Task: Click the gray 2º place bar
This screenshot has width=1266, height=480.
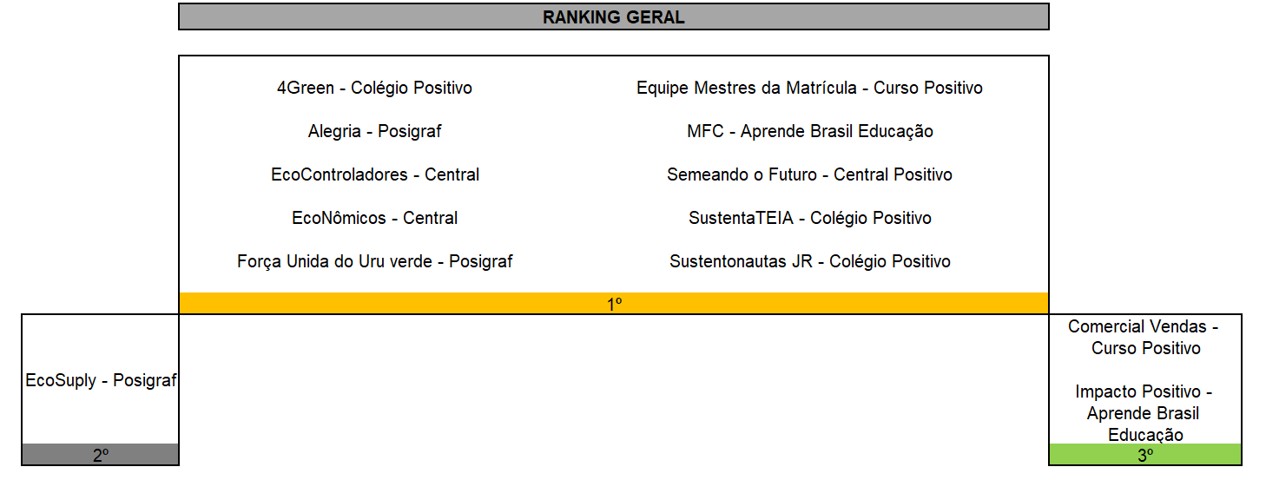Action: (100, 454)
